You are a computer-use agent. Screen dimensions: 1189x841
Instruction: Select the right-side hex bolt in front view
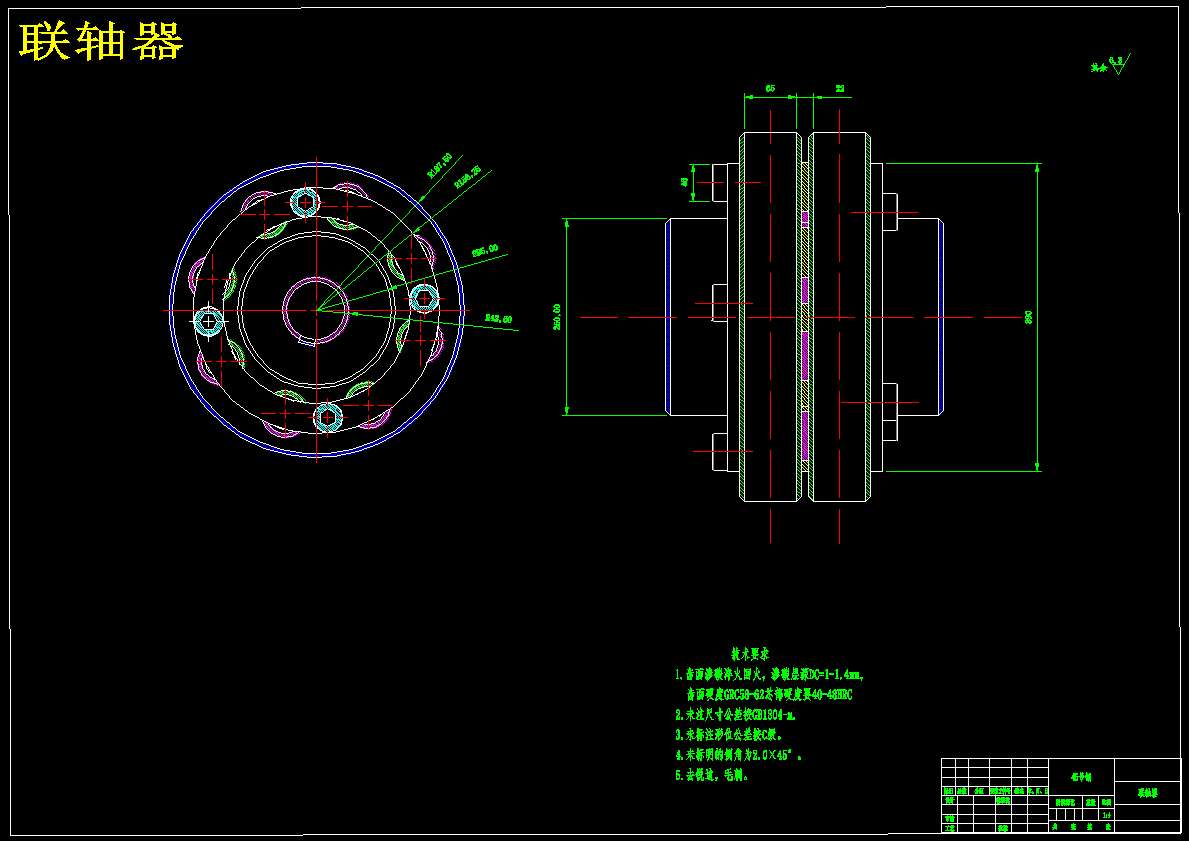pos(424,299)
